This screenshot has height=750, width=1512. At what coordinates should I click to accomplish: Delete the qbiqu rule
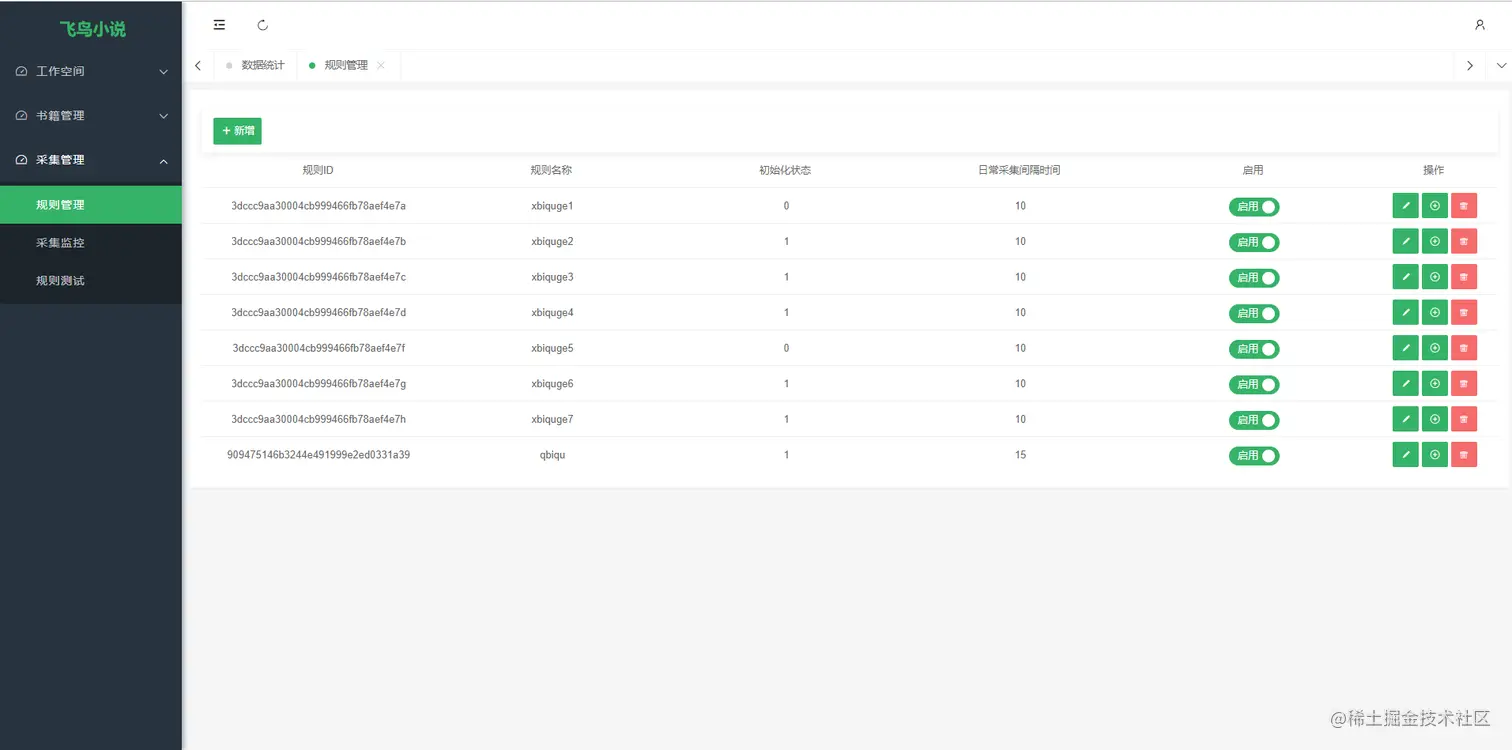1464,454
